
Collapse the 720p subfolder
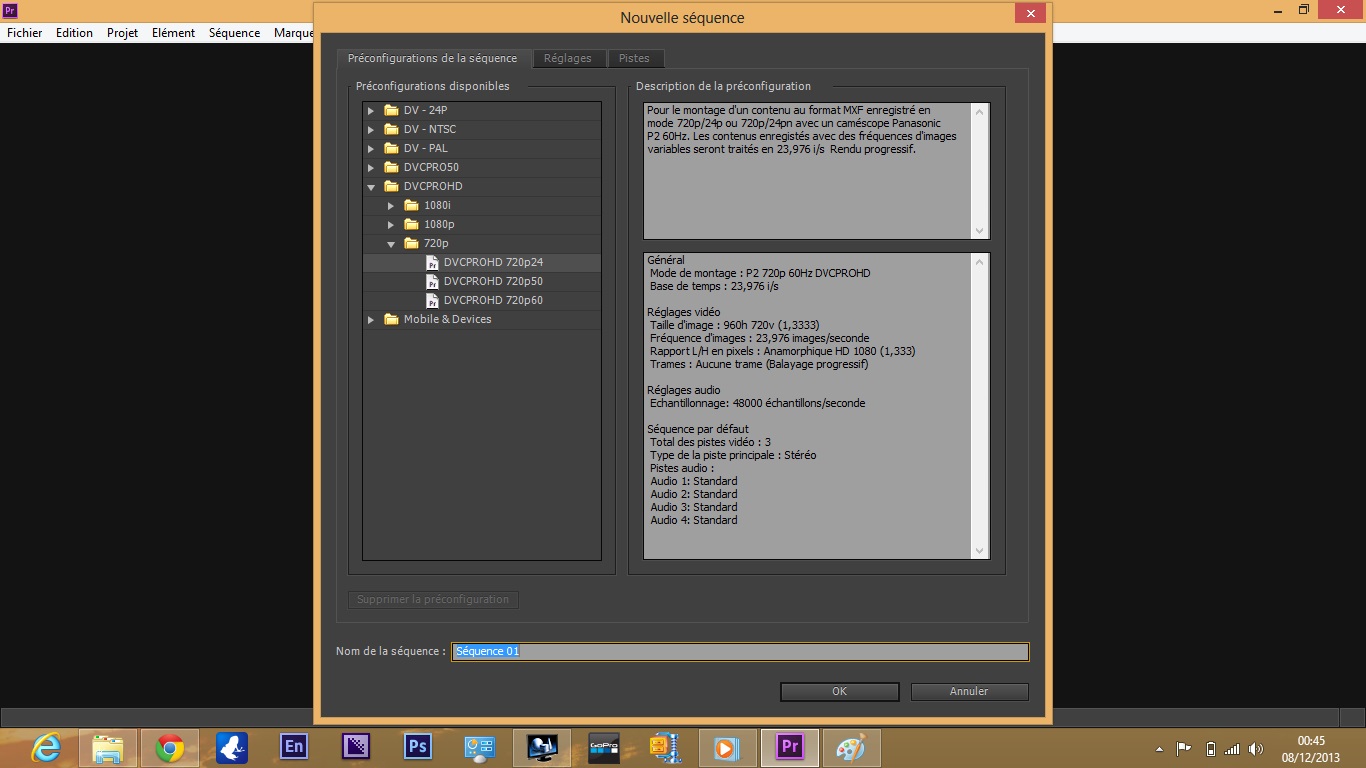pos(391,244)
